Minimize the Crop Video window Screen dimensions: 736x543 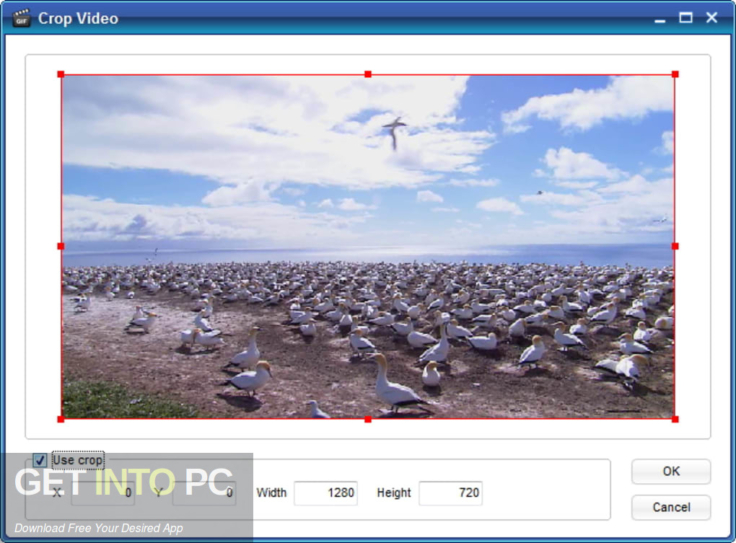660,19
